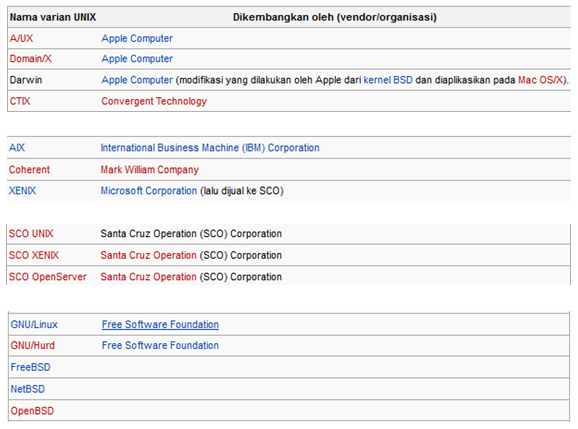This screenshot has height=429, width=578.
Task: Click the underlined Free Software Foundation link
Action: click(x=160, y=325)
